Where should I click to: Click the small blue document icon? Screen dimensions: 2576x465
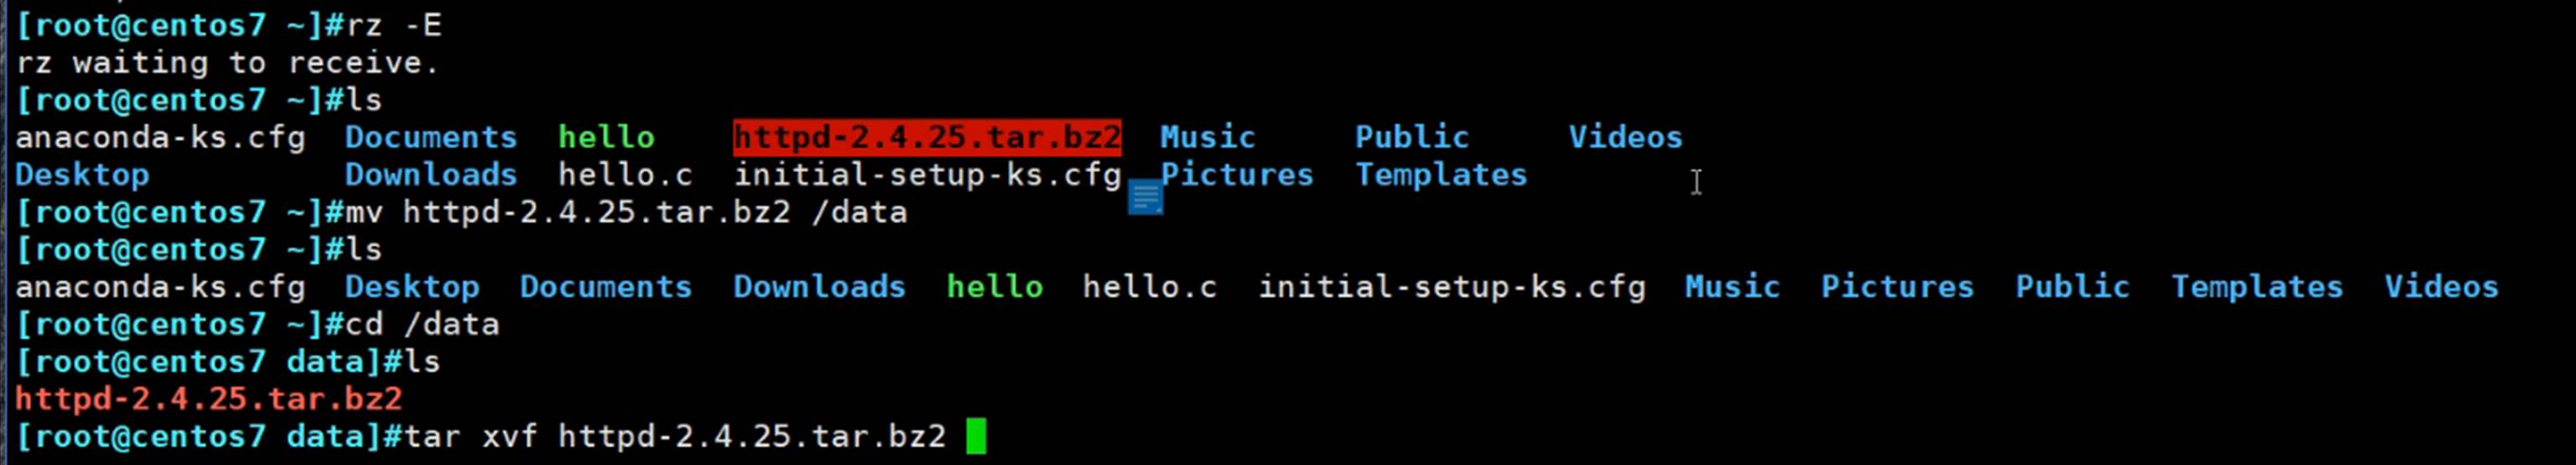tap(1145, 197)
